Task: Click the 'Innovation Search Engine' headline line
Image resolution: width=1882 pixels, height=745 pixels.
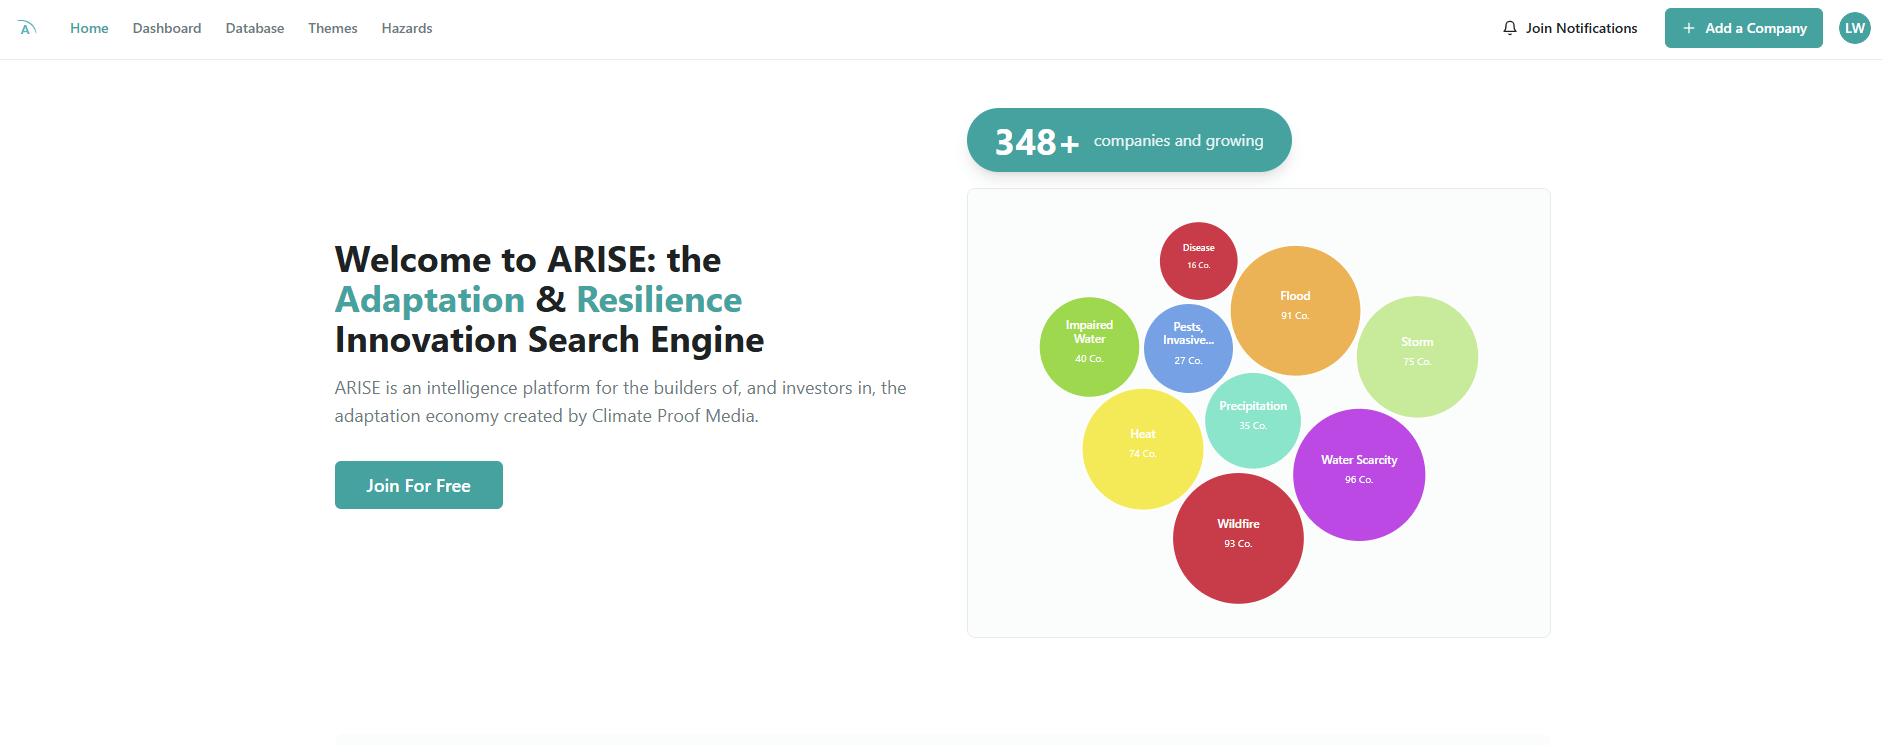Action: point(549,340)
